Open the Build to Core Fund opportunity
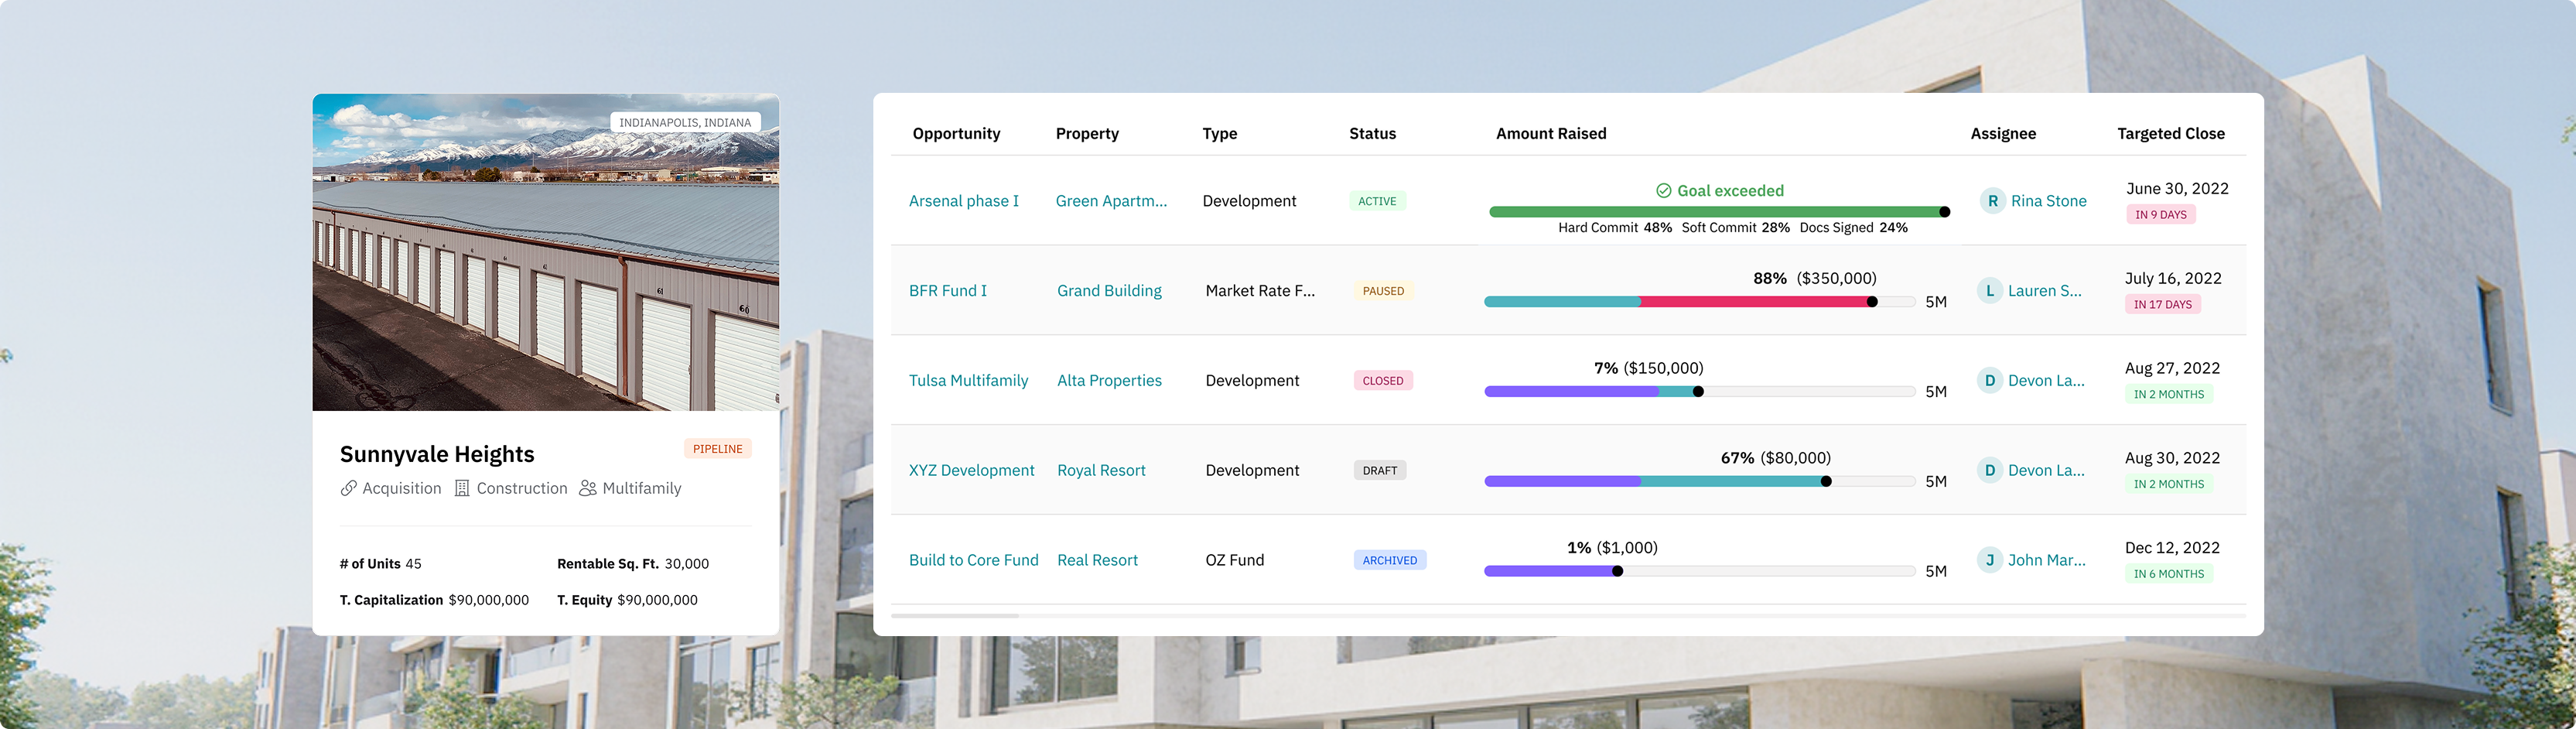Screen dimensions: 2576x729 click(x=973, y=560)
